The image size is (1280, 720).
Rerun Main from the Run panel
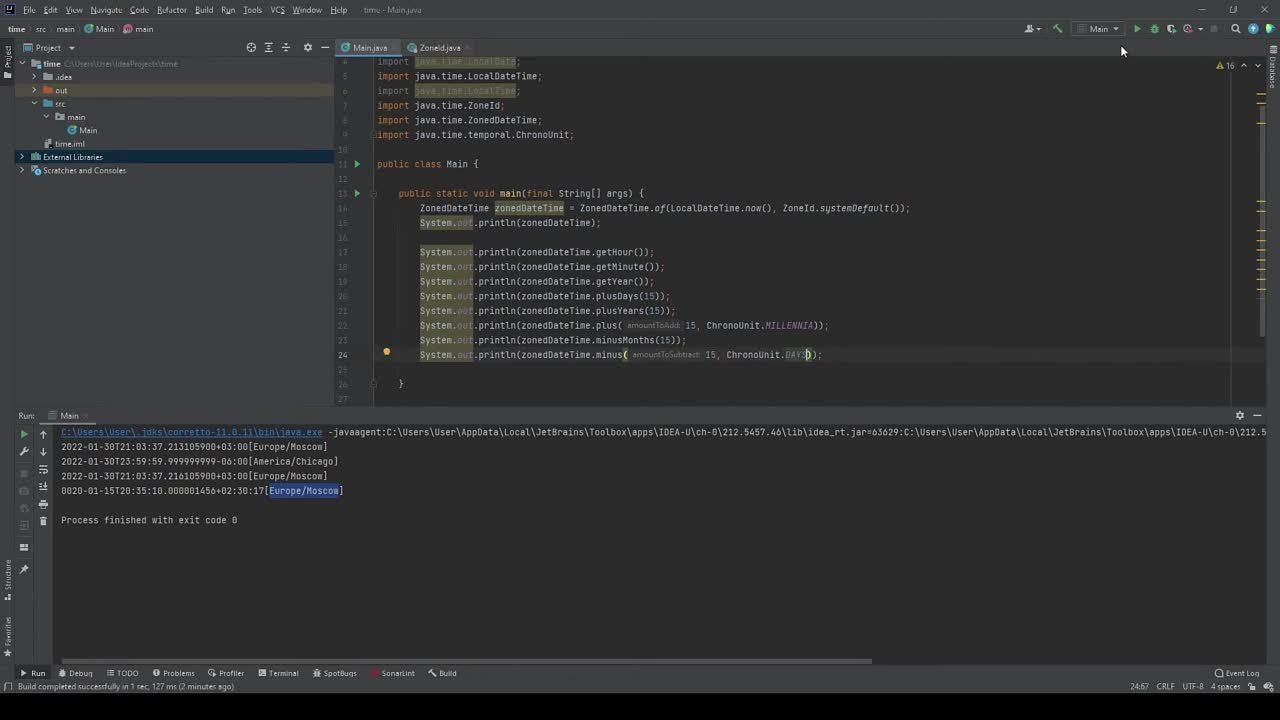24,434
